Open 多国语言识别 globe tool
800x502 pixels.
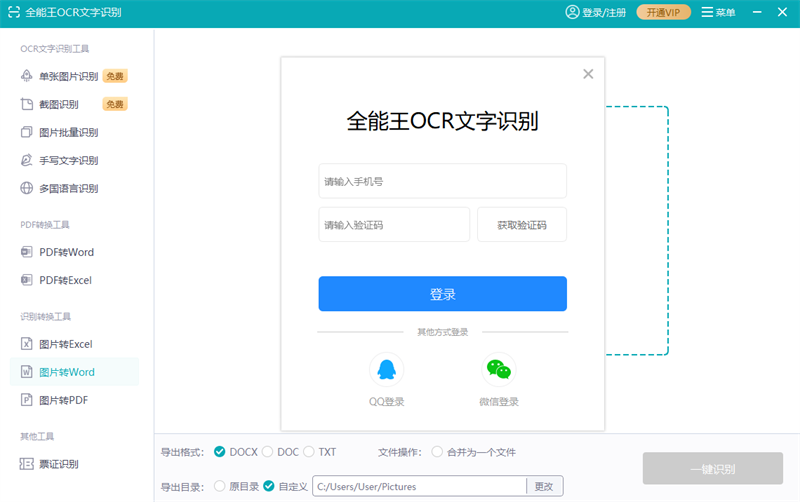click(68, 188)
